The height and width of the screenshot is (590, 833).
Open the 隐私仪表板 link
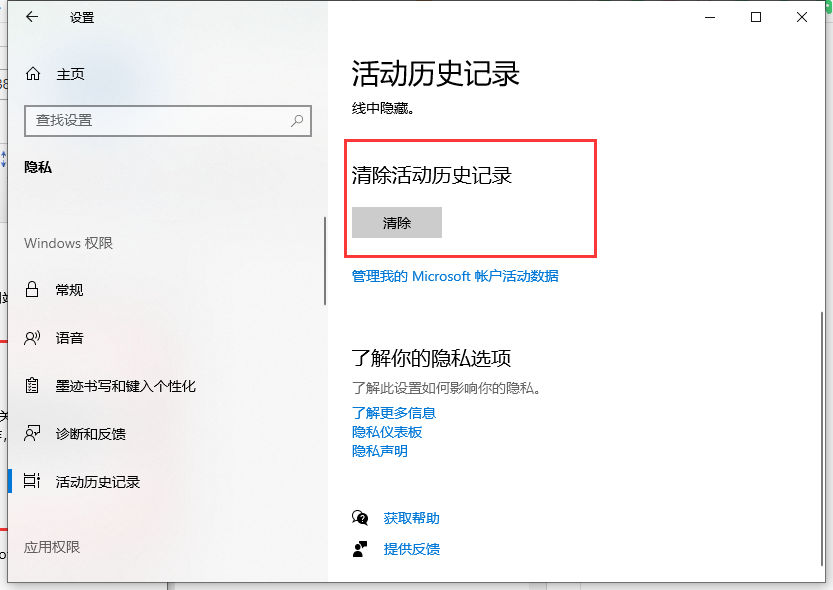coord(387,432)
